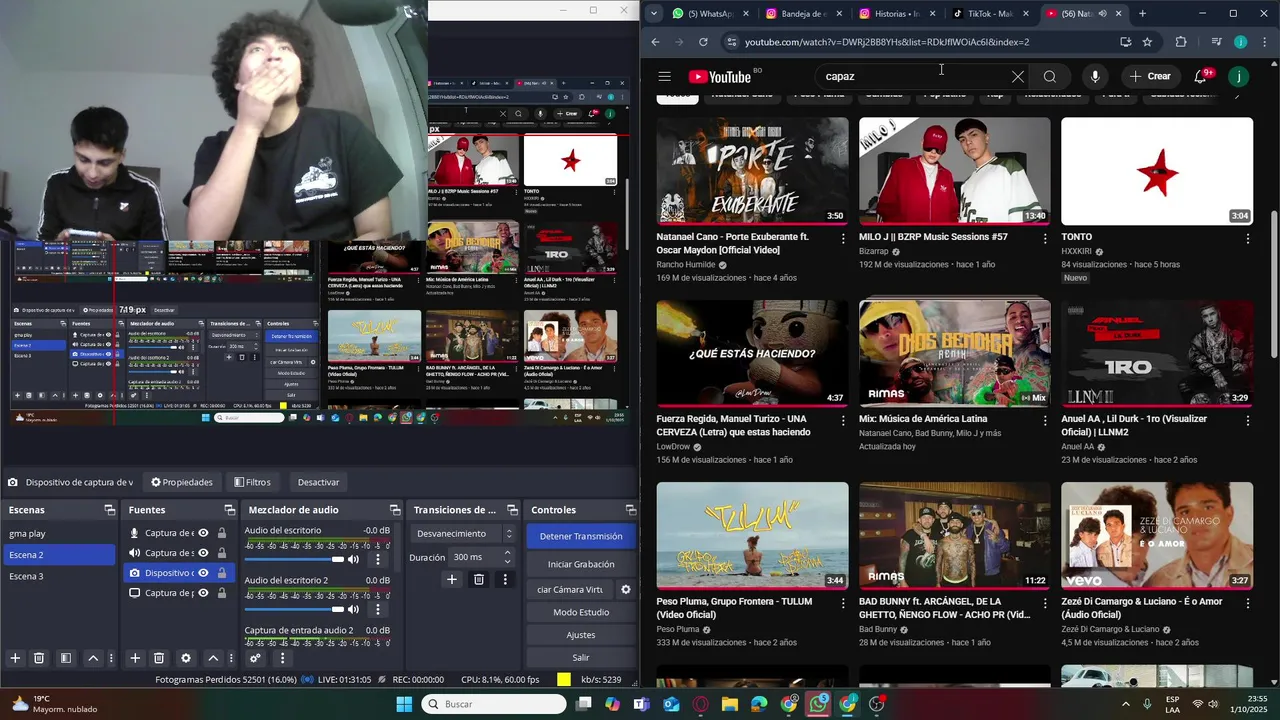Open the YouTube Crear menu
This screenshot has width=1280, height=720.
(x=1150, y=77)
